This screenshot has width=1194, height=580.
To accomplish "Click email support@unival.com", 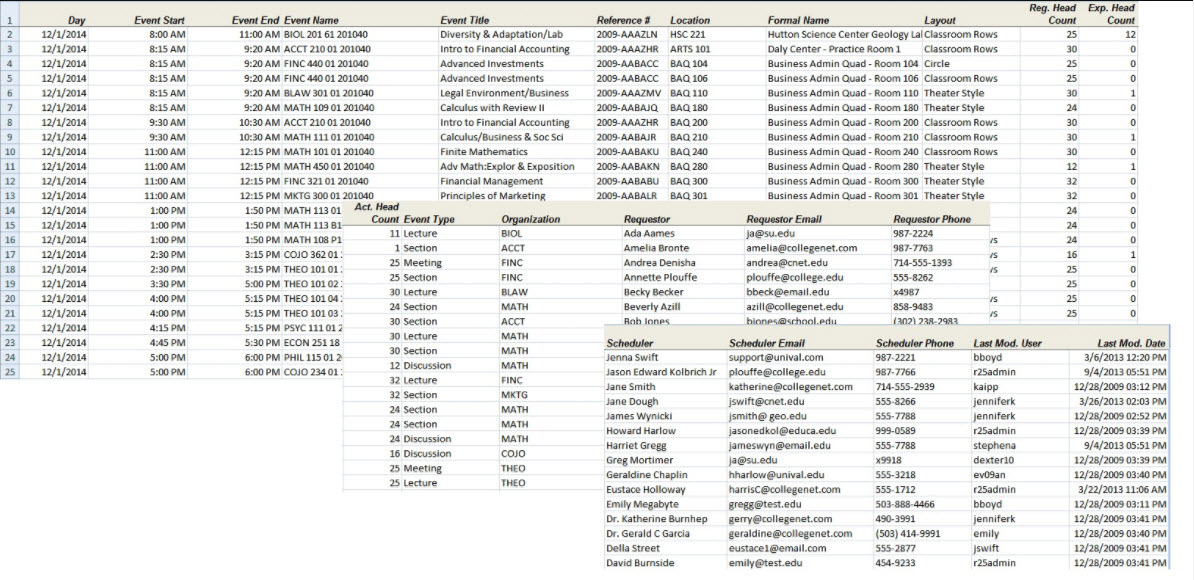I will click(776, 357).
